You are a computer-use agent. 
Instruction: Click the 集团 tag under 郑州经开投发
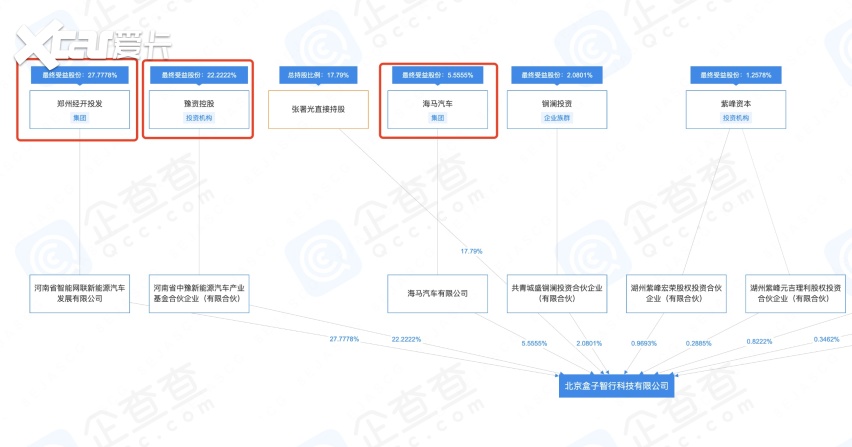pos(79,118)
